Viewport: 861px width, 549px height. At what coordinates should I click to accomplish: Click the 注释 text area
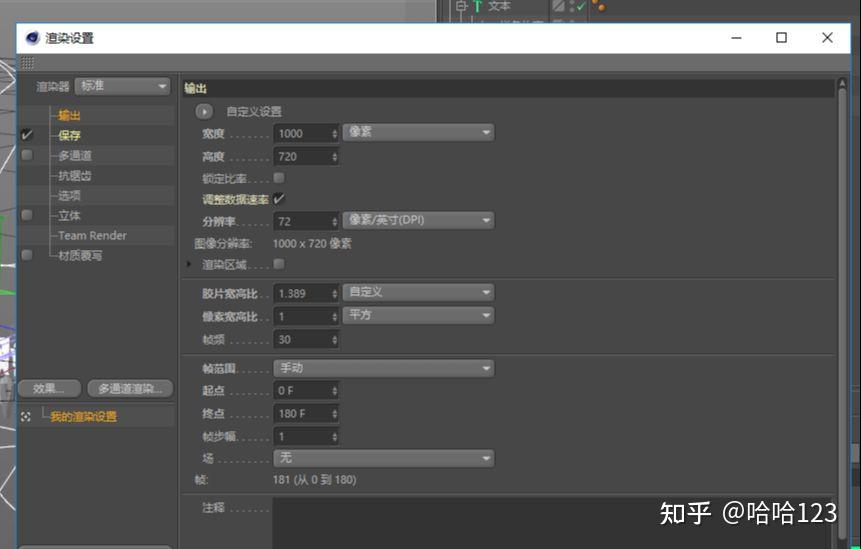[554, 523]
